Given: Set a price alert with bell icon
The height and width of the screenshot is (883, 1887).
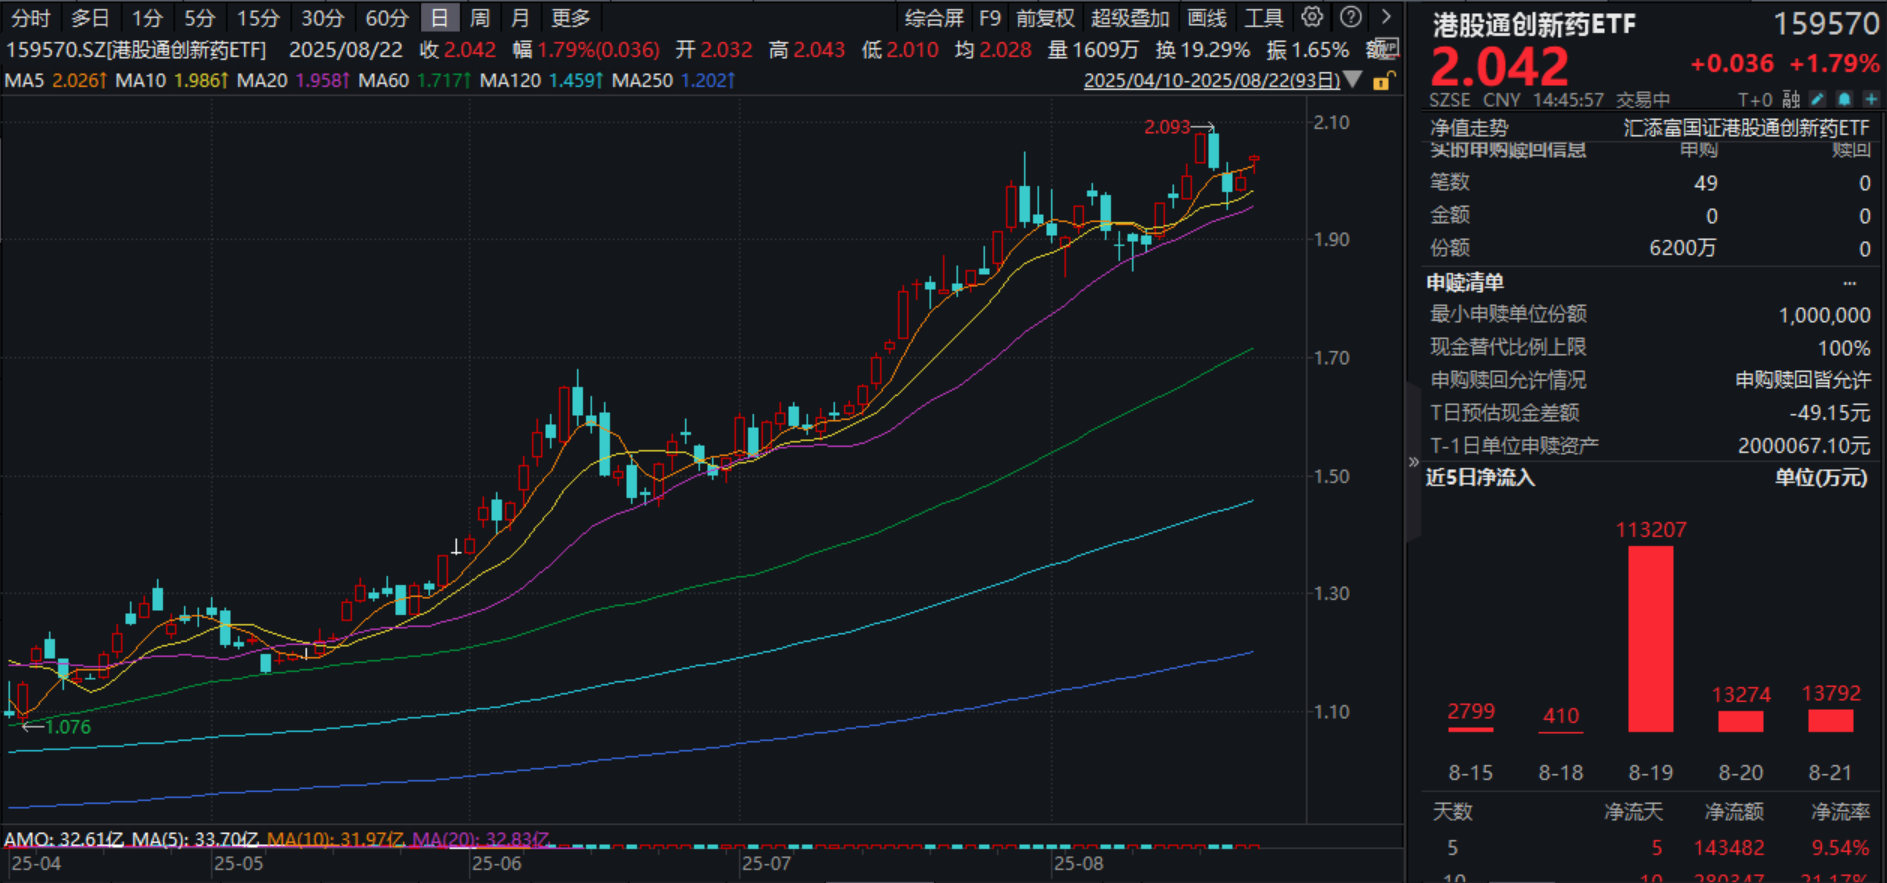Looking at the screenshot, I should click(x=1844, y=99).
